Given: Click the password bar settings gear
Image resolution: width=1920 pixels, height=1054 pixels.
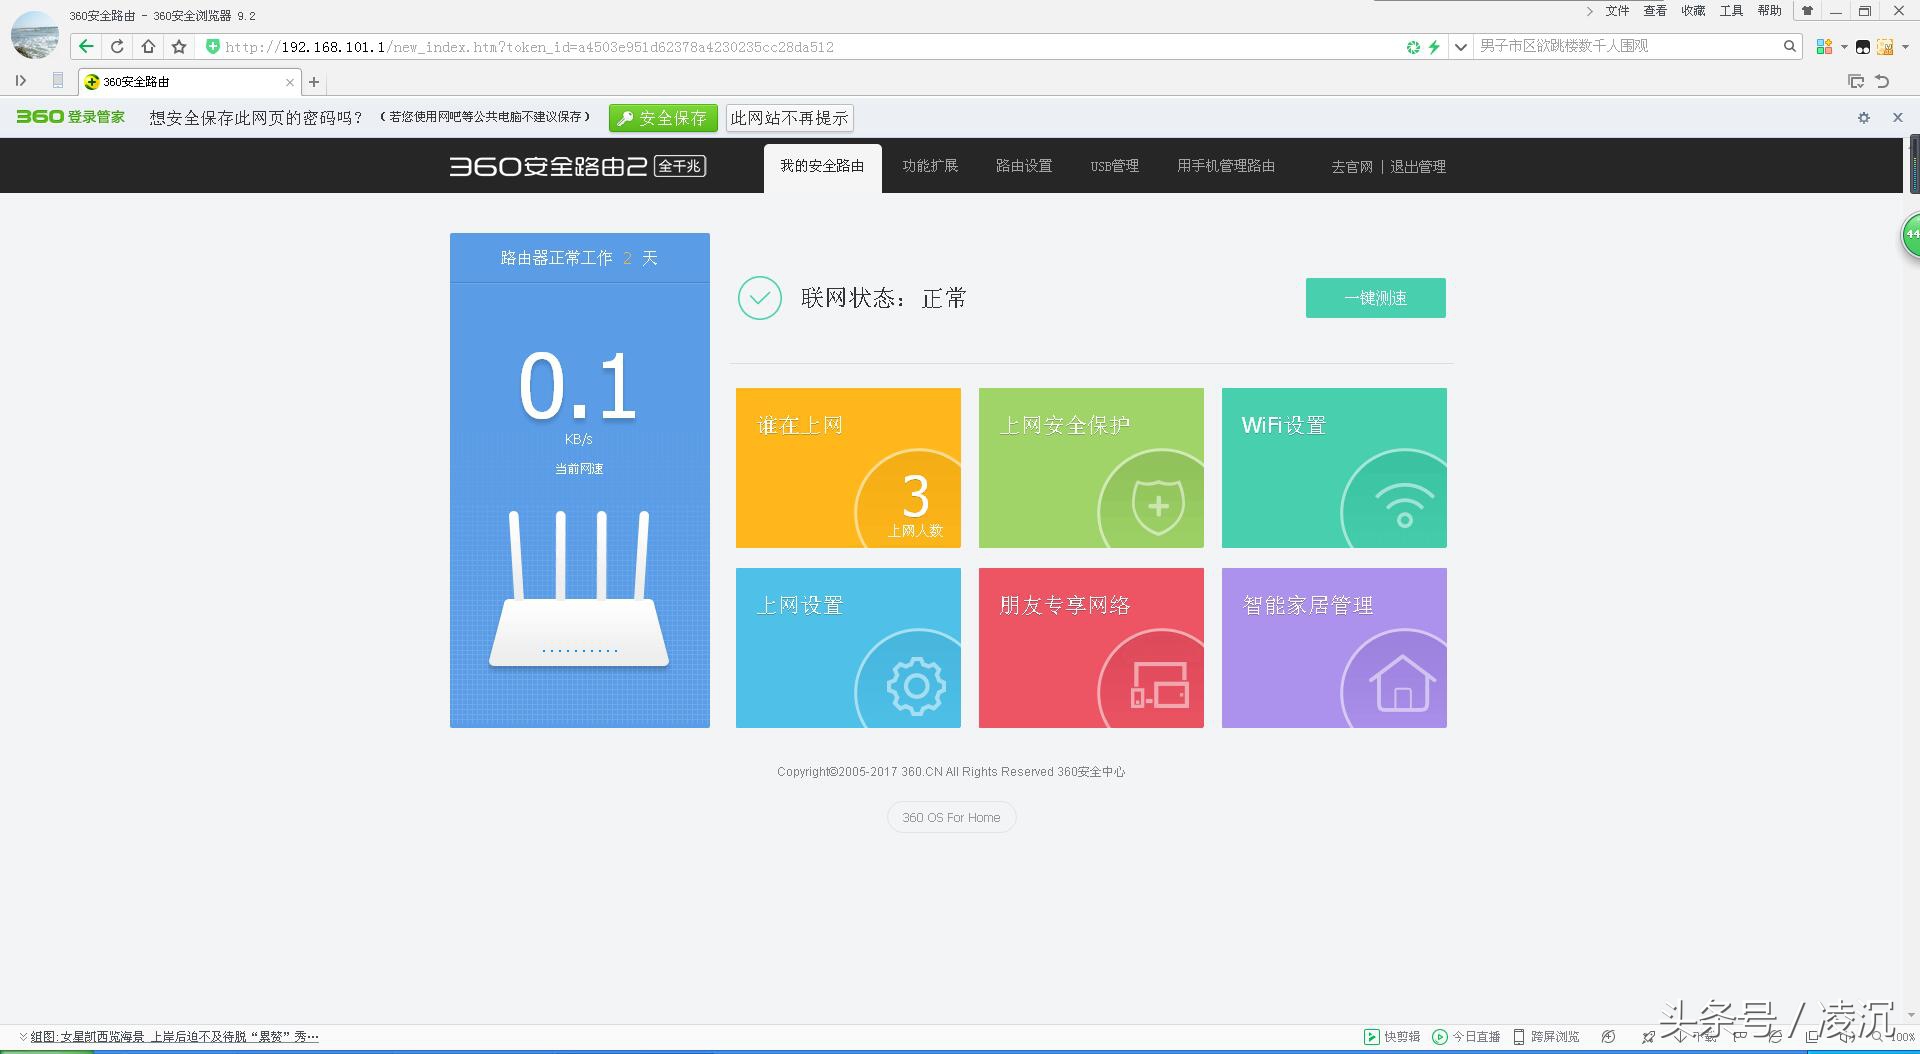Looking at the screenshot, I should pos(1863,117).
